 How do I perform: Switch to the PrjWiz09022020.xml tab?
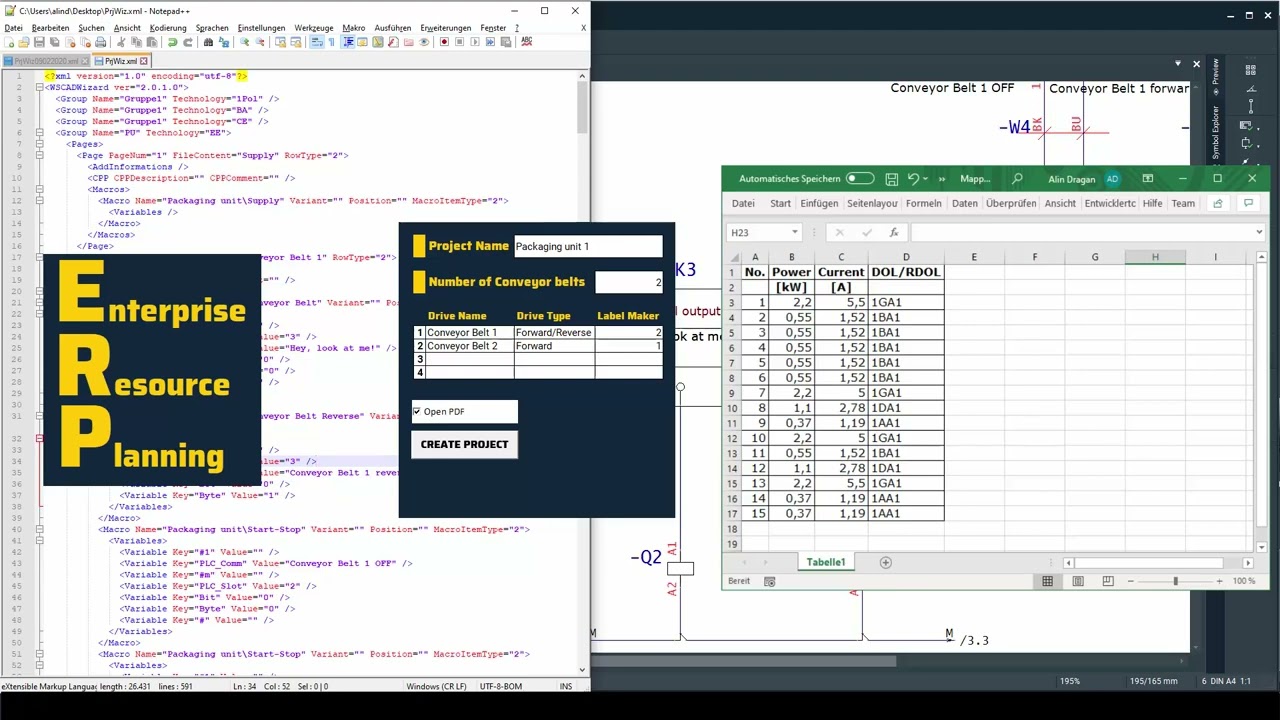[x=46, y=61]
